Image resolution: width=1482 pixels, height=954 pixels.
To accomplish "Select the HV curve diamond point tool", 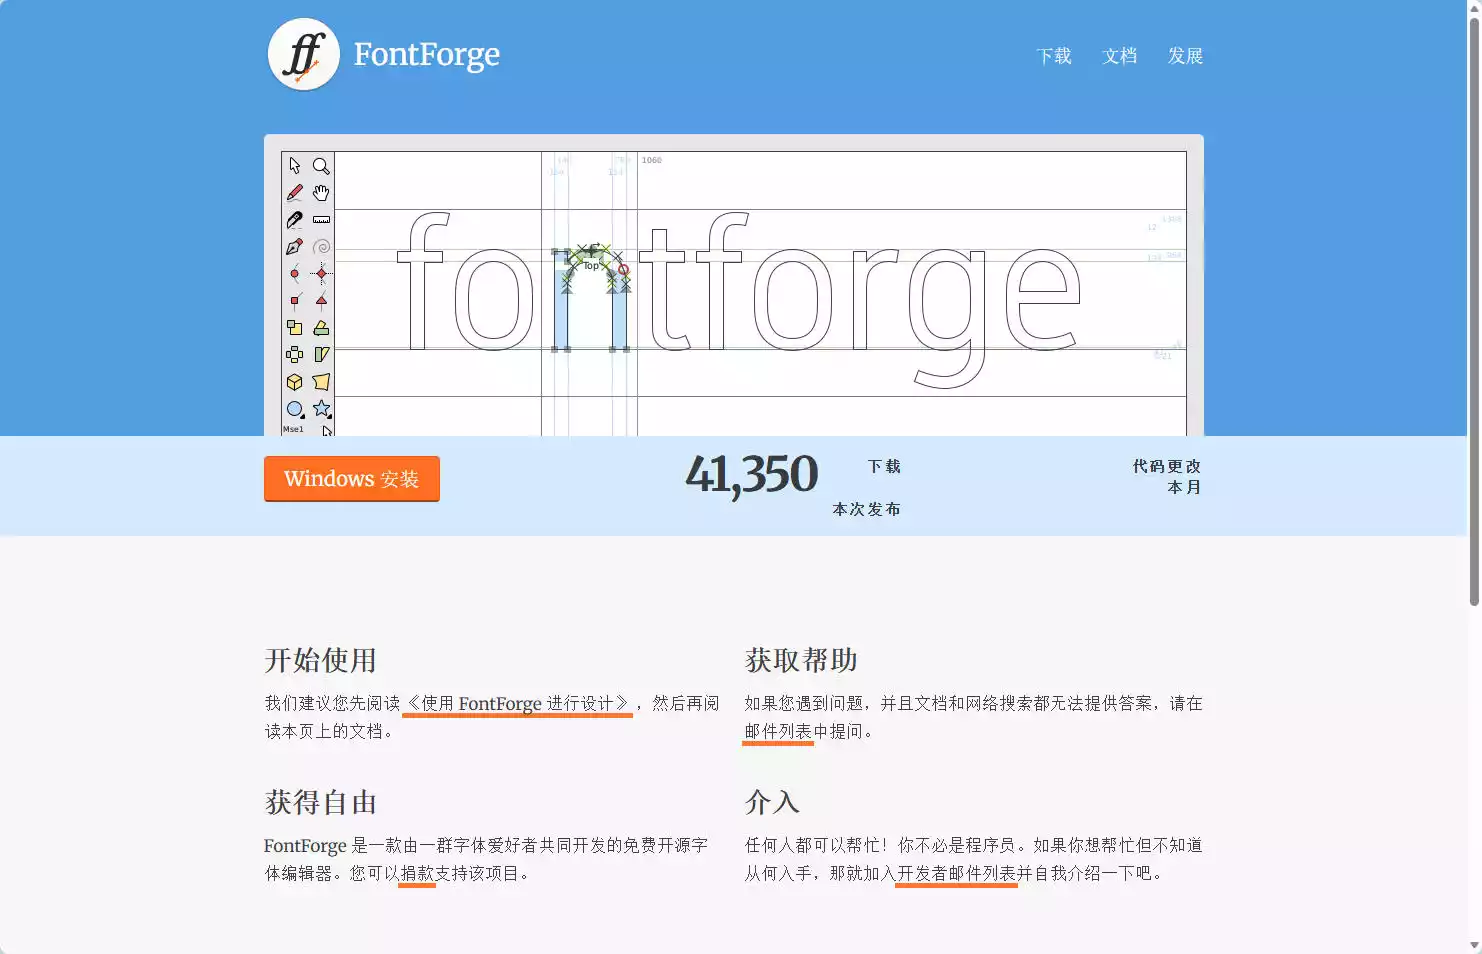I will click(x=321, y=273).
